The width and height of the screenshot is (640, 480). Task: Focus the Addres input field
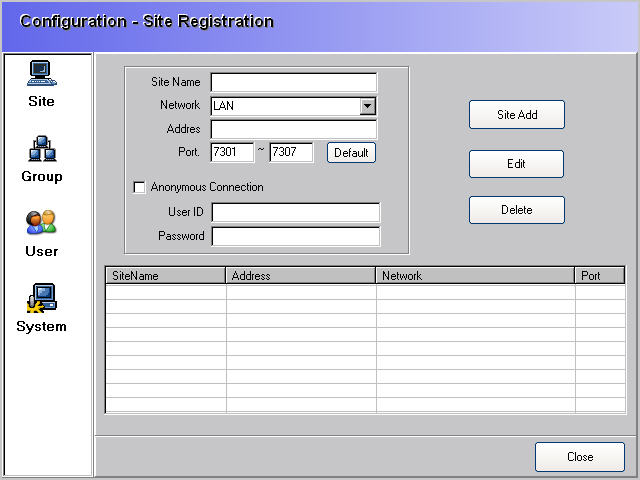(x=293, y=129)
